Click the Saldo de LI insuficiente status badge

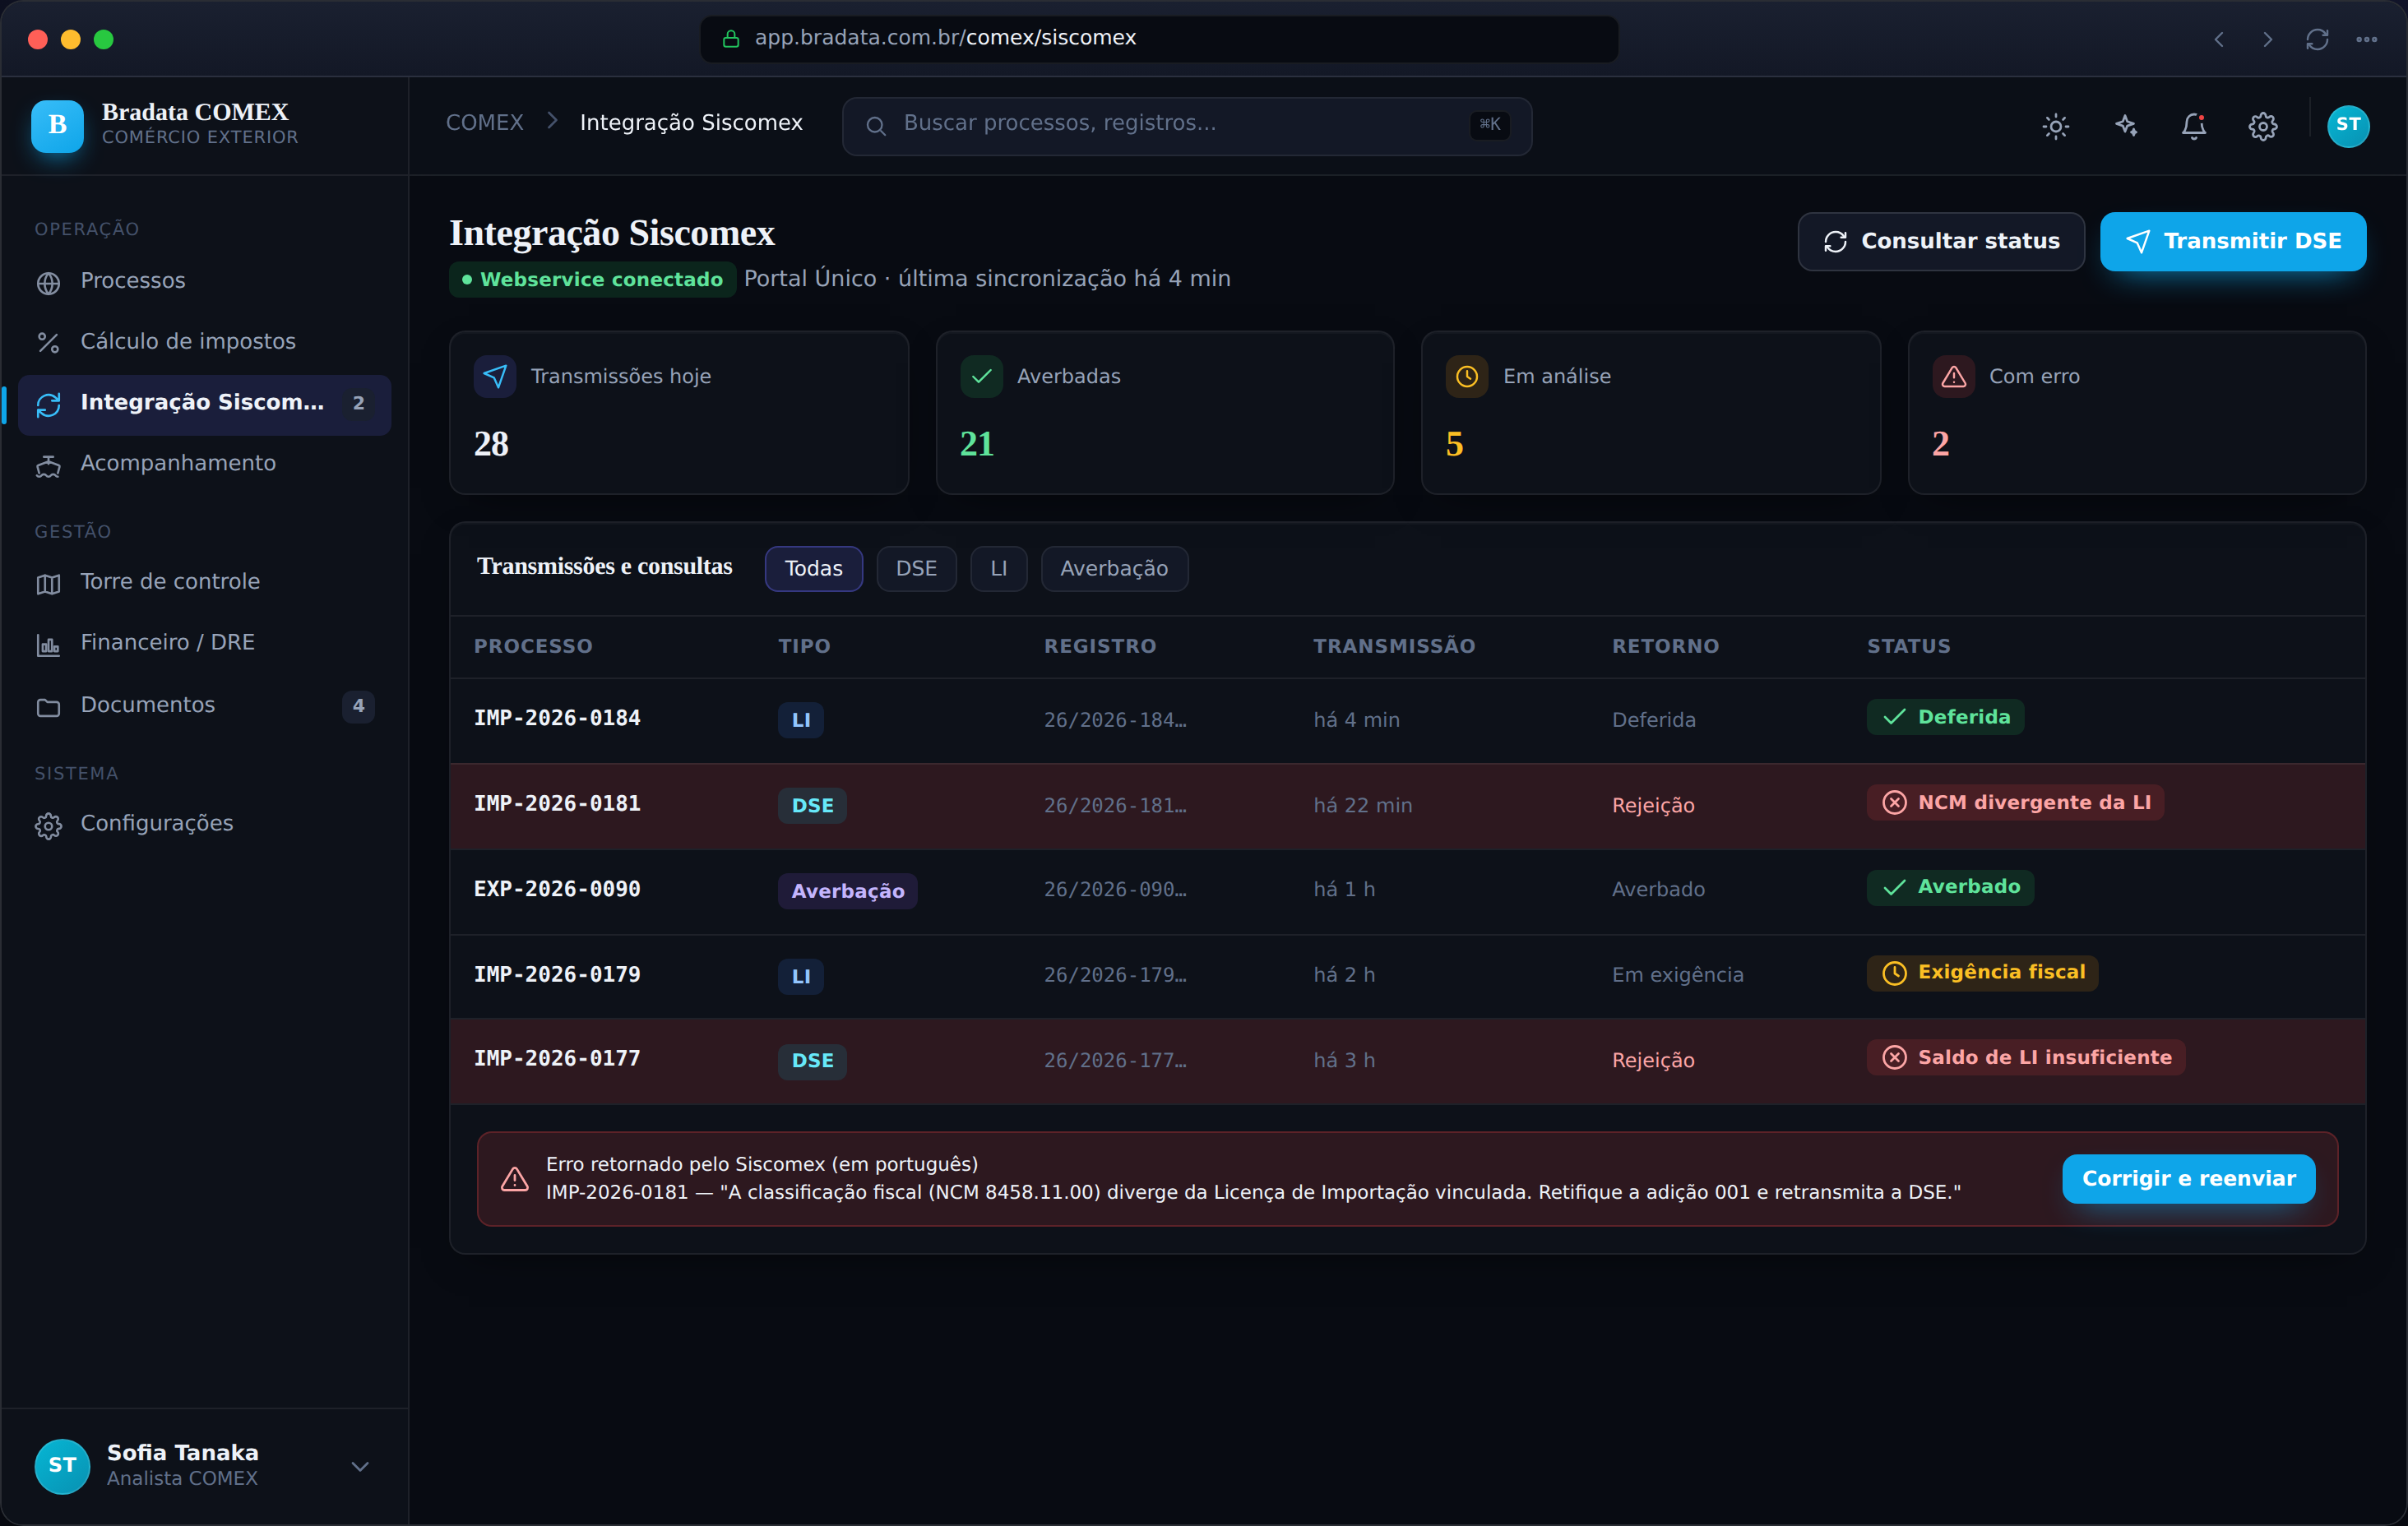pos(2026,1058)
